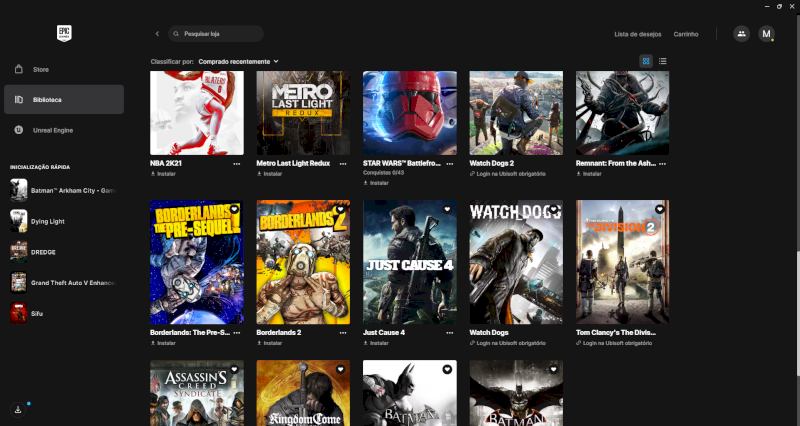Expand the Comprado recentemente sort dropdown
Image resolution: width=800 pixels, height=426 pixels.
(x=238, y=61)
